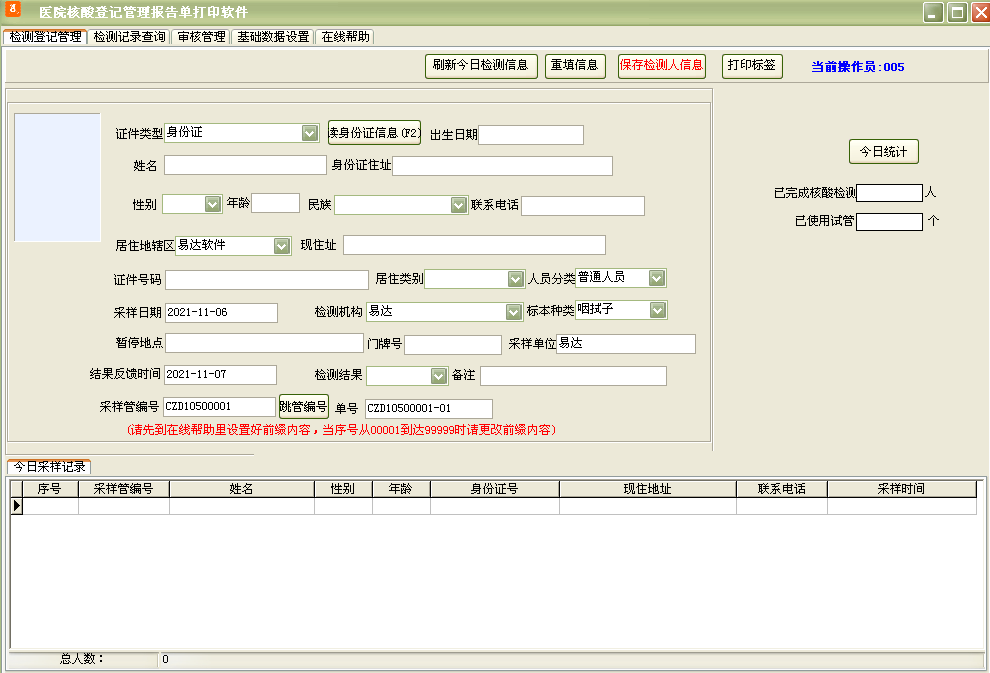
Task: Click the 打印标签 button
Action: coord(752,66)
